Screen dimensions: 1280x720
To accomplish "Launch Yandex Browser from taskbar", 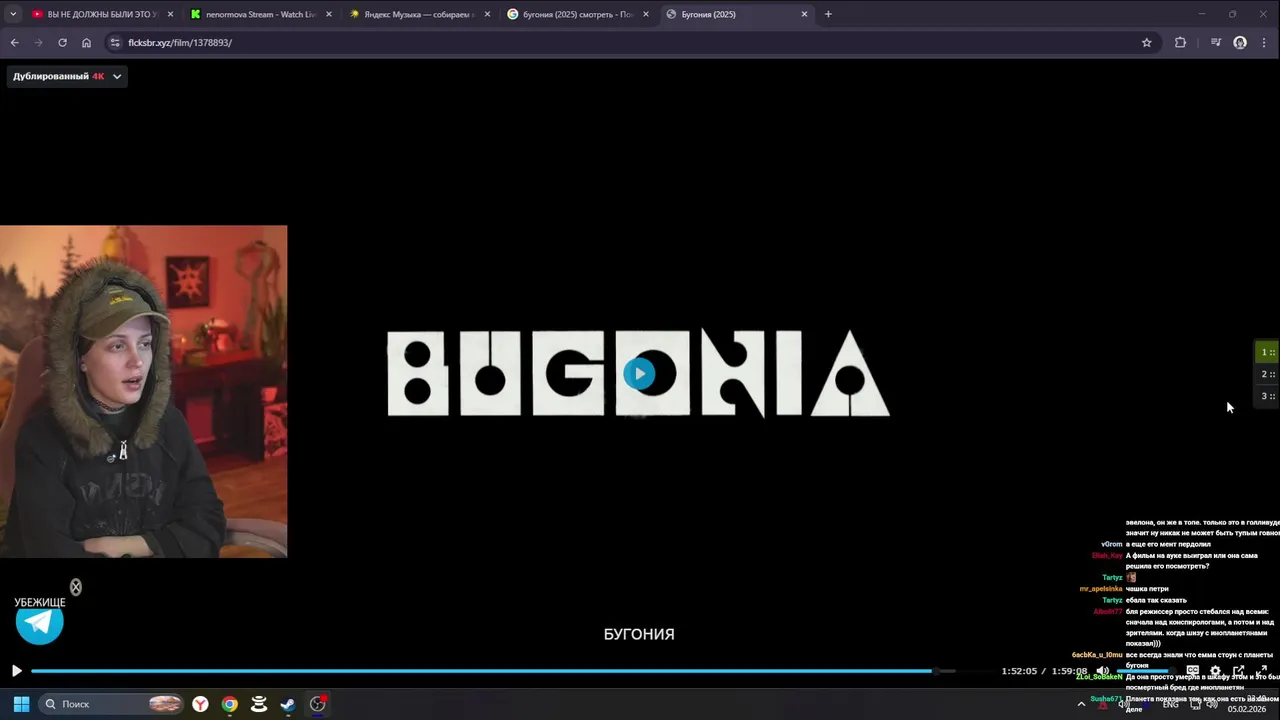I will coord(201,704).
